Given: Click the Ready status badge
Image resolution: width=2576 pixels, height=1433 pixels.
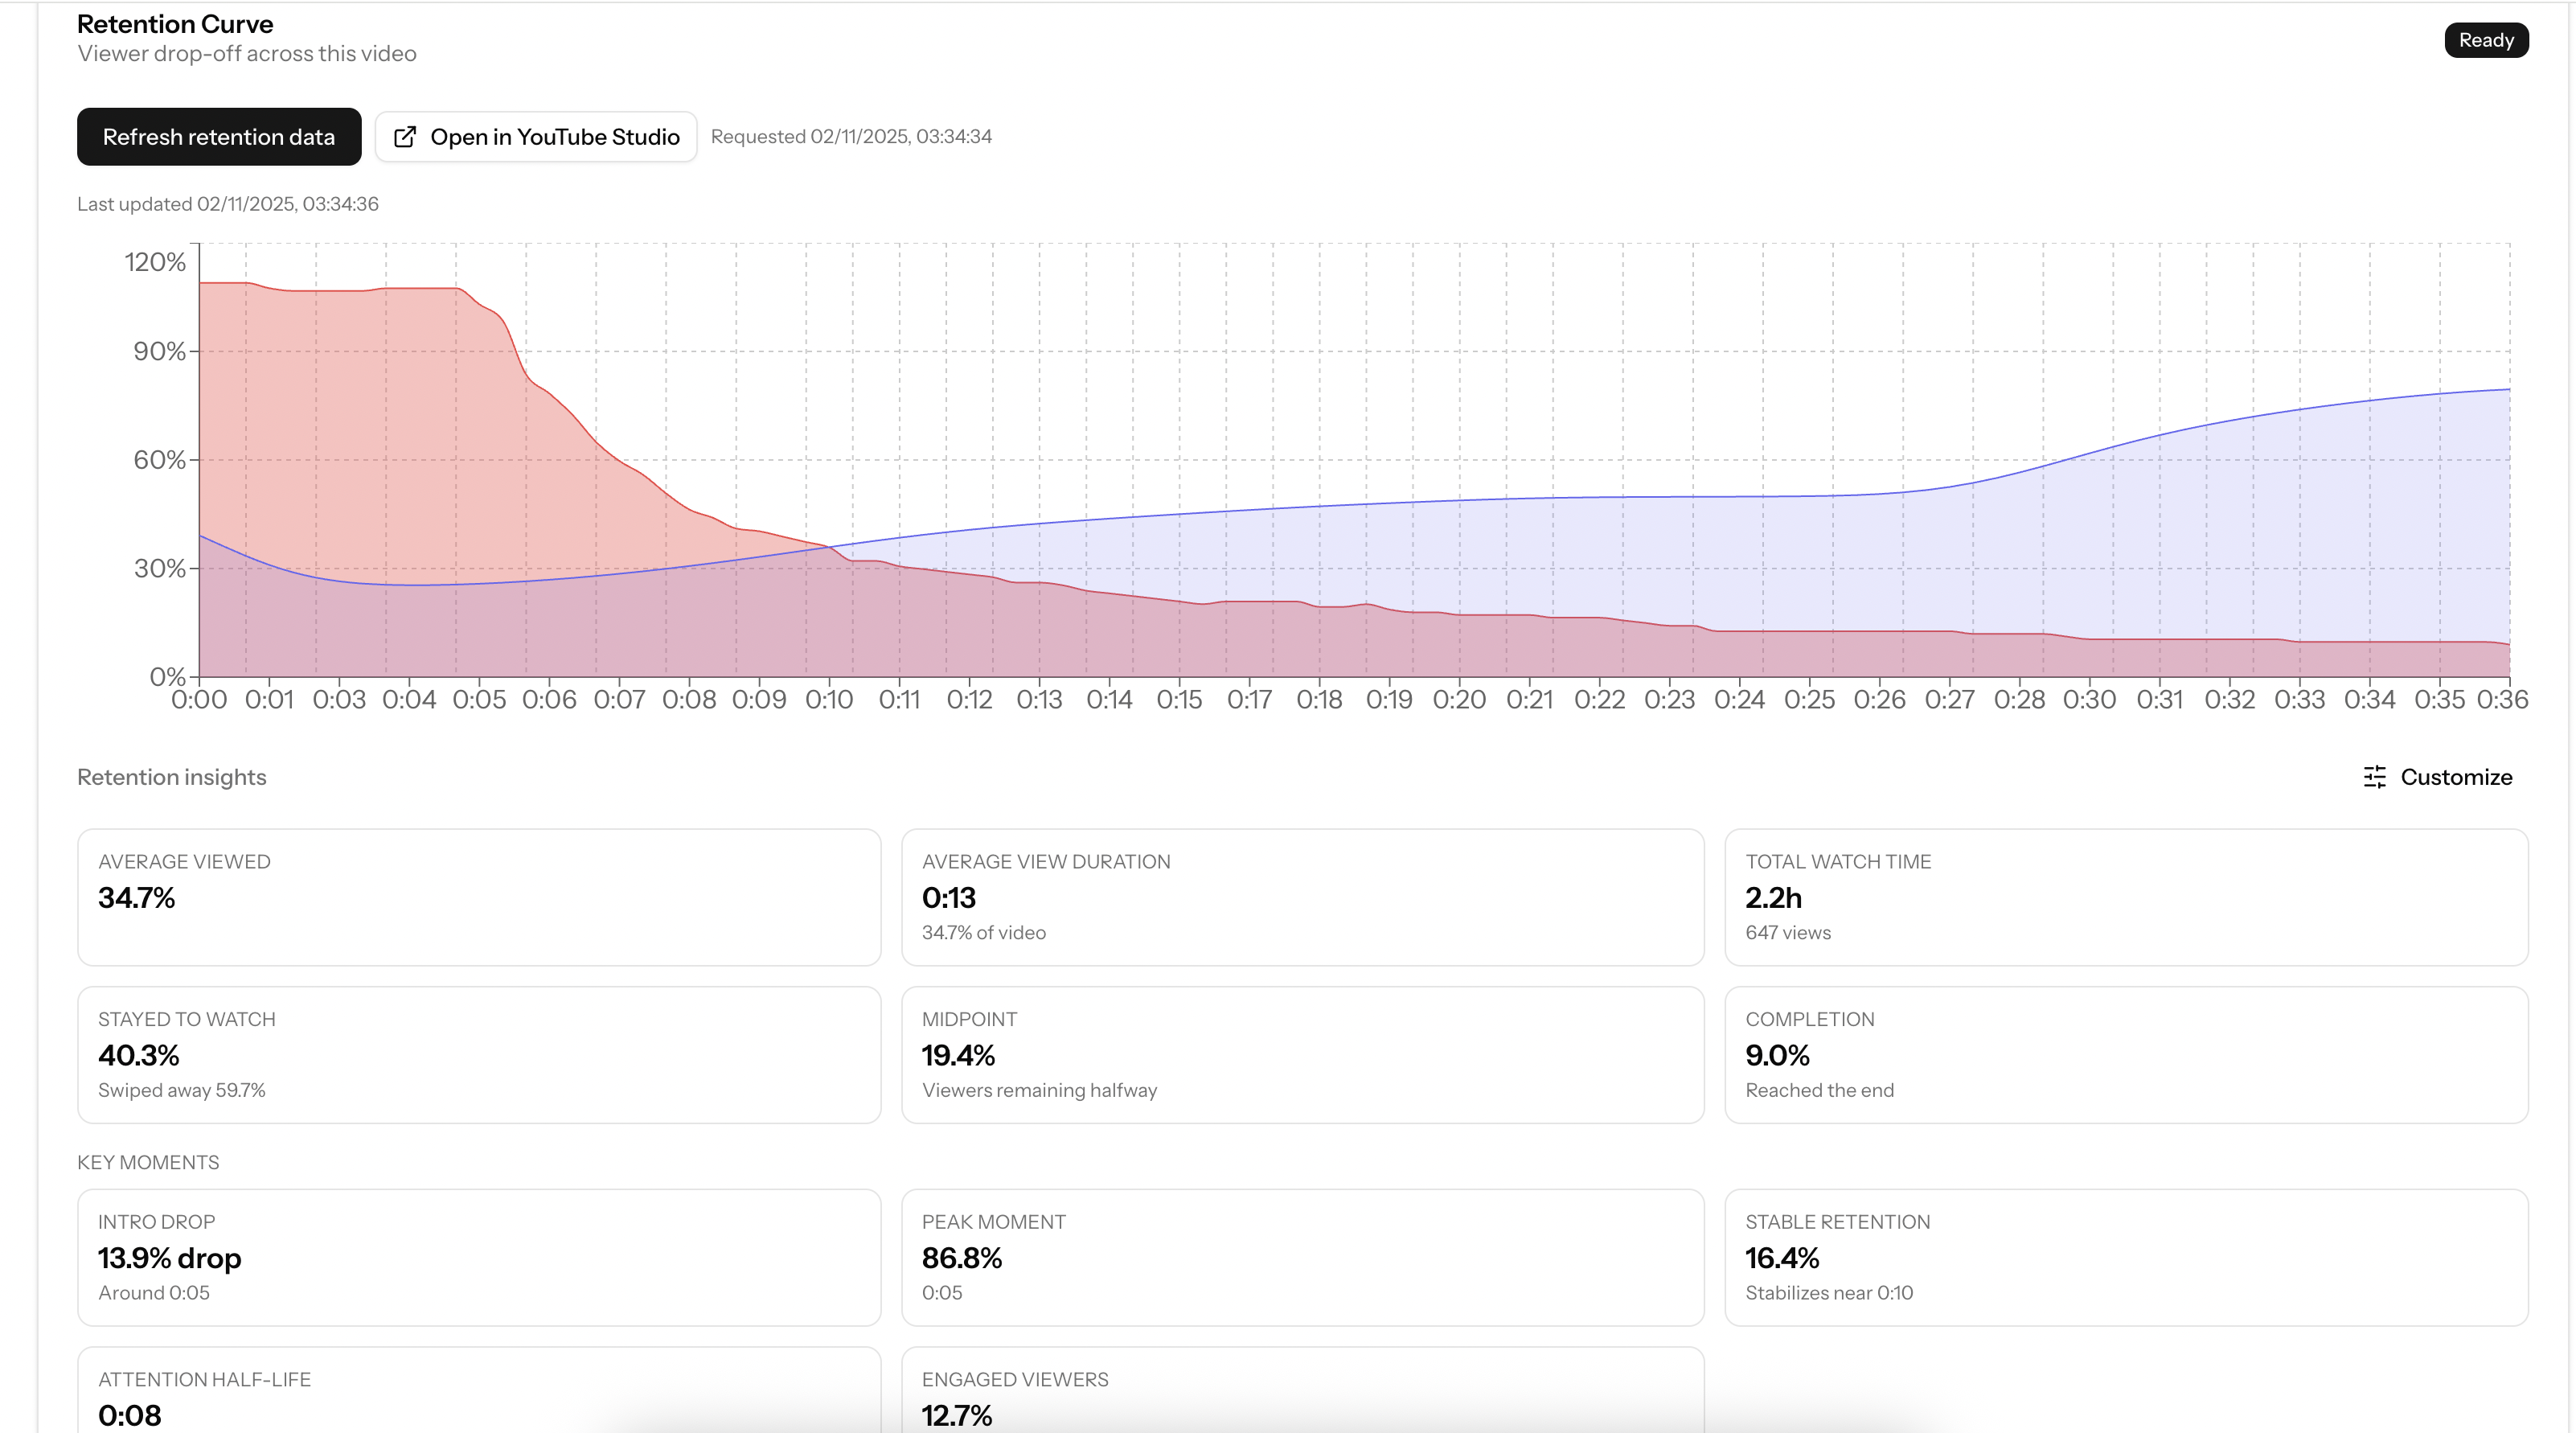Looking at the screenshot, I should point(2486,40).
